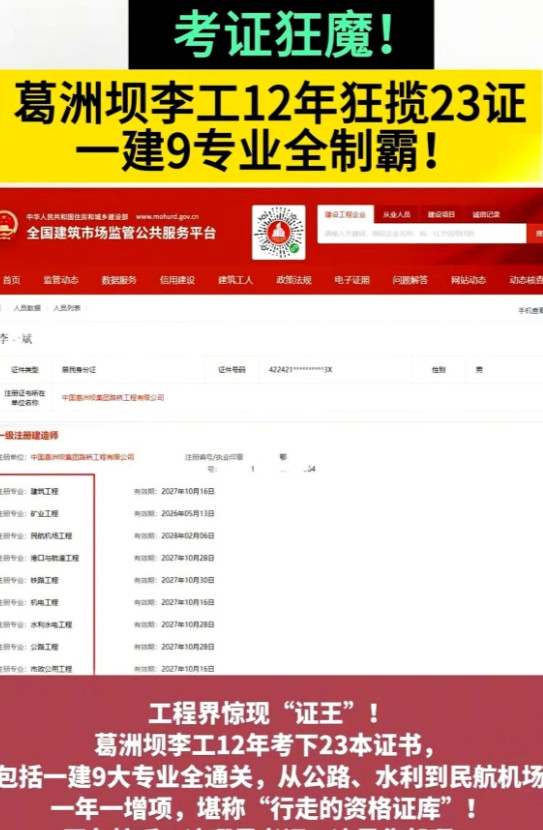Click the 居民身份证 value cell
The image size is (543, 830).
79,369
